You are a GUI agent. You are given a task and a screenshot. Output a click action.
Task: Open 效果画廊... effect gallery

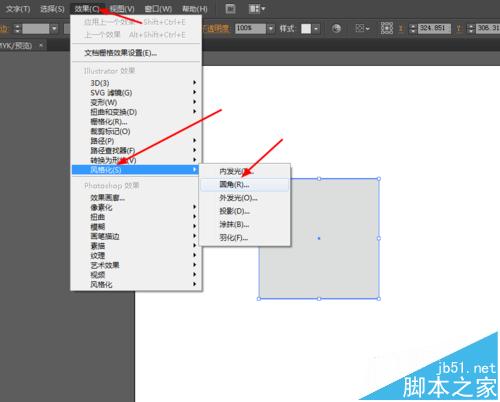(x=136, y=198)
